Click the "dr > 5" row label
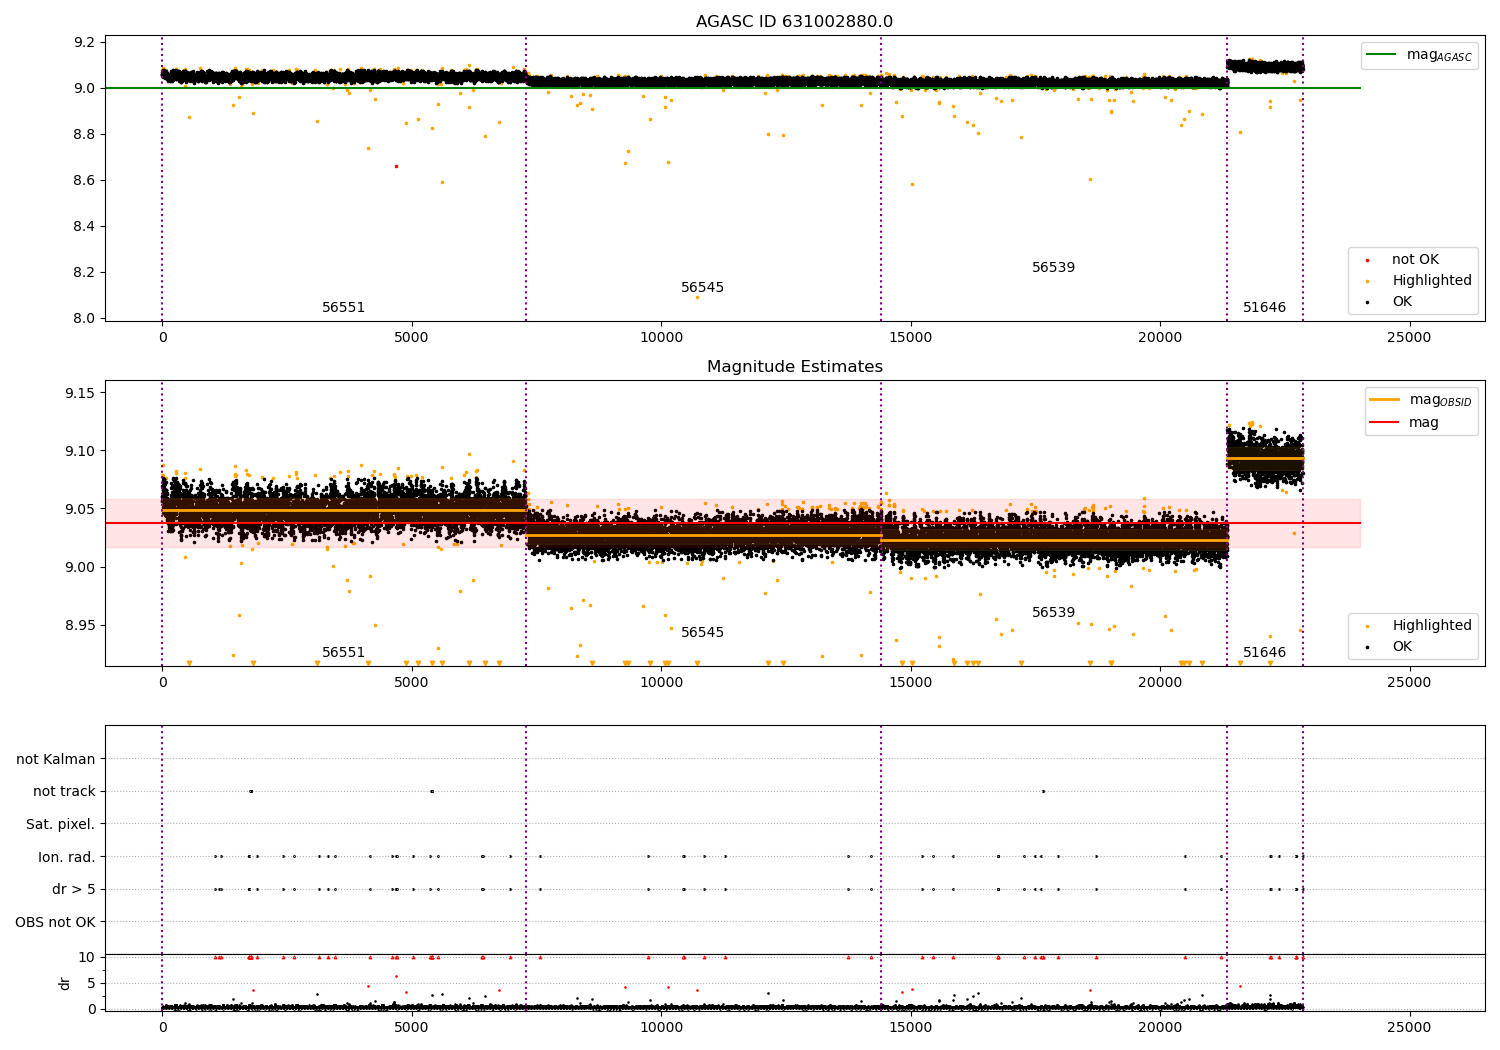 coord(74,890)
